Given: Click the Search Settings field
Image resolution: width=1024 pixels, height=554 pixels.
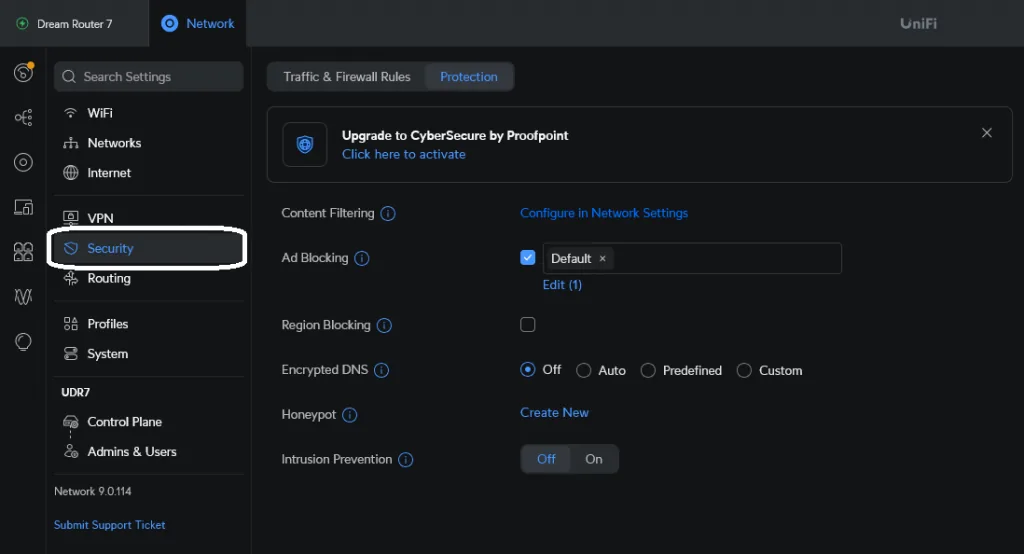Looking at the screenshot, I should 148,76.
